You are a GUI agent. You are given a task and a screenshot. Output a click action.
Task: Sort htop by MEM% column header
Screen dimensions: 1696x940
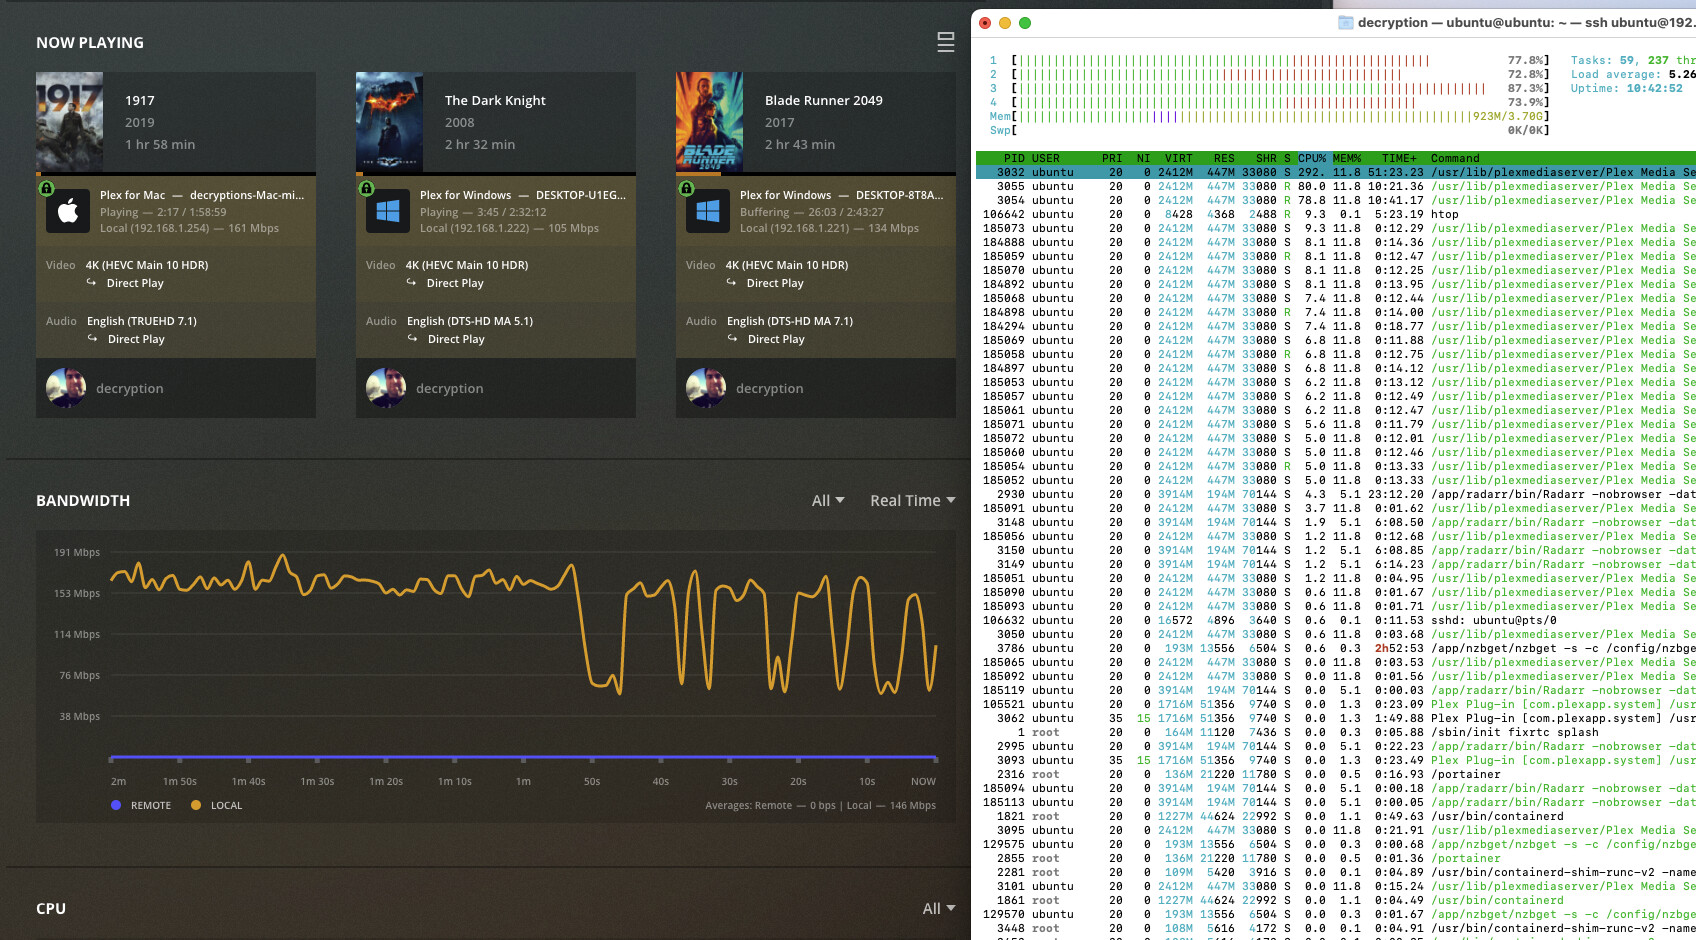[x=1347, y=158]
